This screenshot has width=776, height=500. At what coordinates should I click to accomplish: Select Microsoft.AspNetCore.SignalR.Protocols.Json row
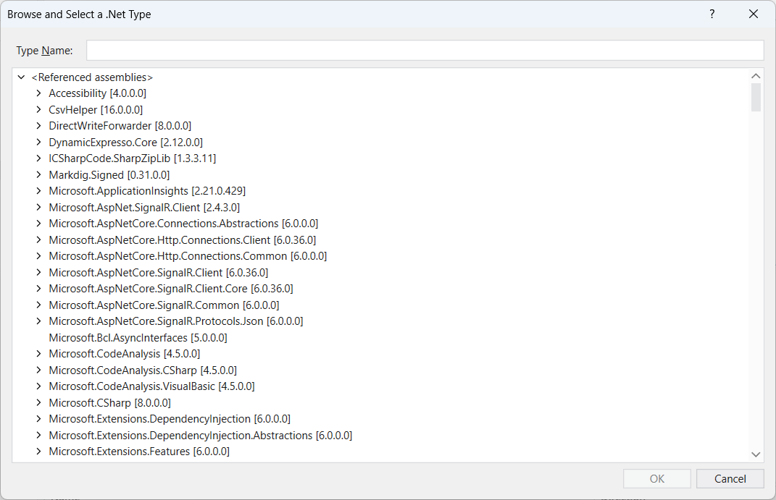[x=176, y=321]
